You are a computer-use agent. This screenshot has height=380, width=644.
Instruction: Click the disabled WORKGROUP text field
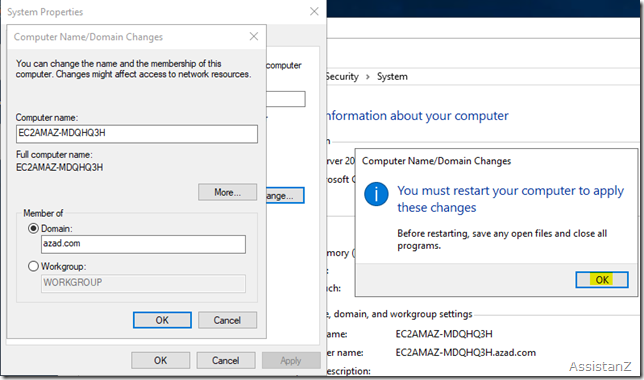143,283
